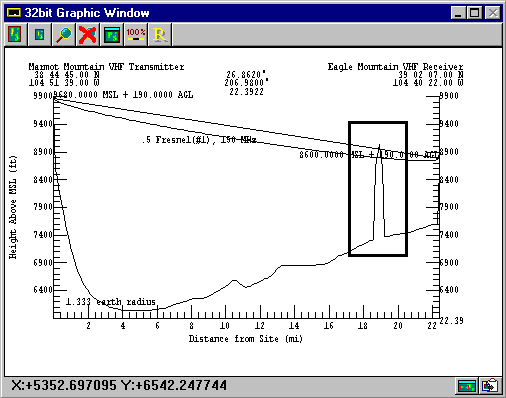Click the copy to clipboard icon
Screen dimensions: 506x398
[490, 386]
